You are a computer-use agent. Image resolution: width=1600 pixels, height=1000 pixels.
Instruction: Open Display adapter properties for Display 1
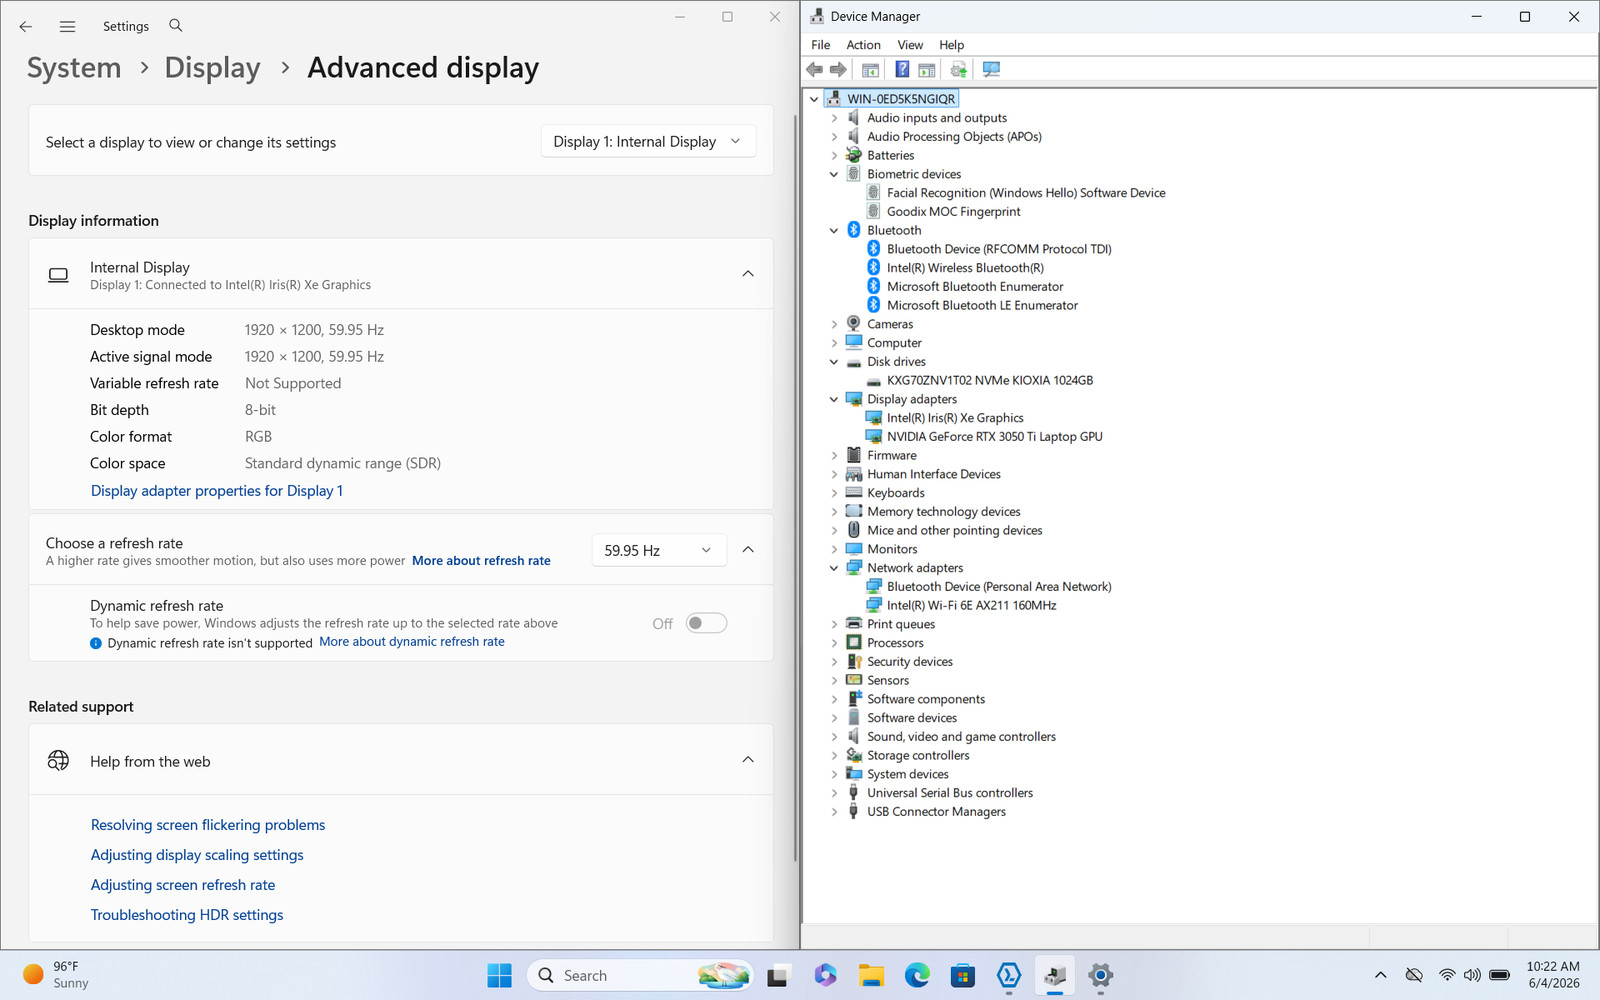pos(217,491)
